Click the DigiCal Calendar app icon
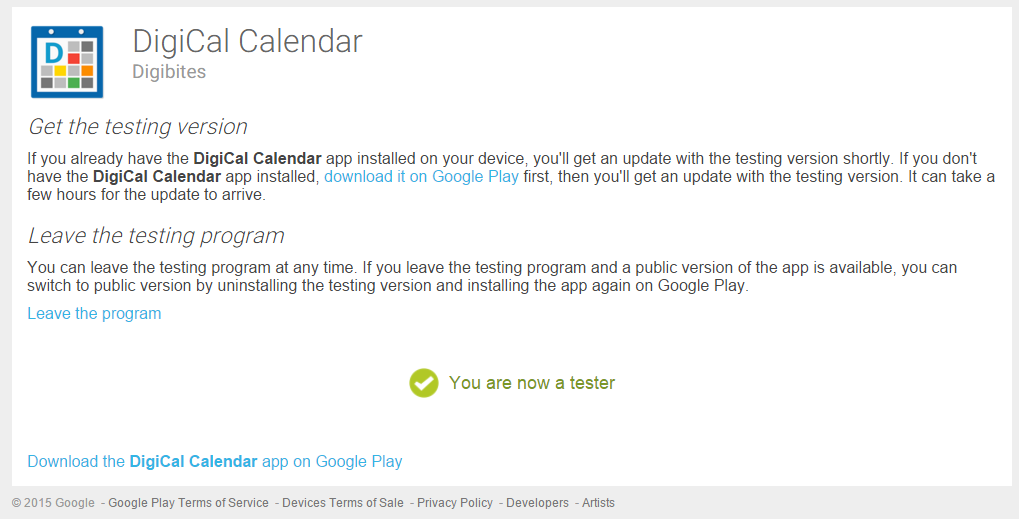 [x=67, y=62]
